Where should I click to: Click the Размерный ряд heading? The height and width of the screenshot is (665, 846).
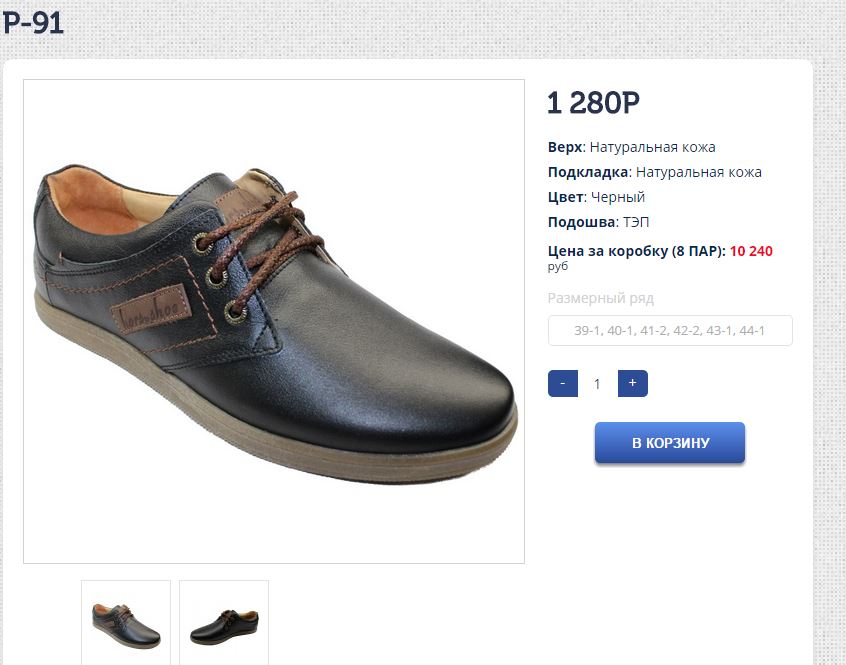click(601, 298)
